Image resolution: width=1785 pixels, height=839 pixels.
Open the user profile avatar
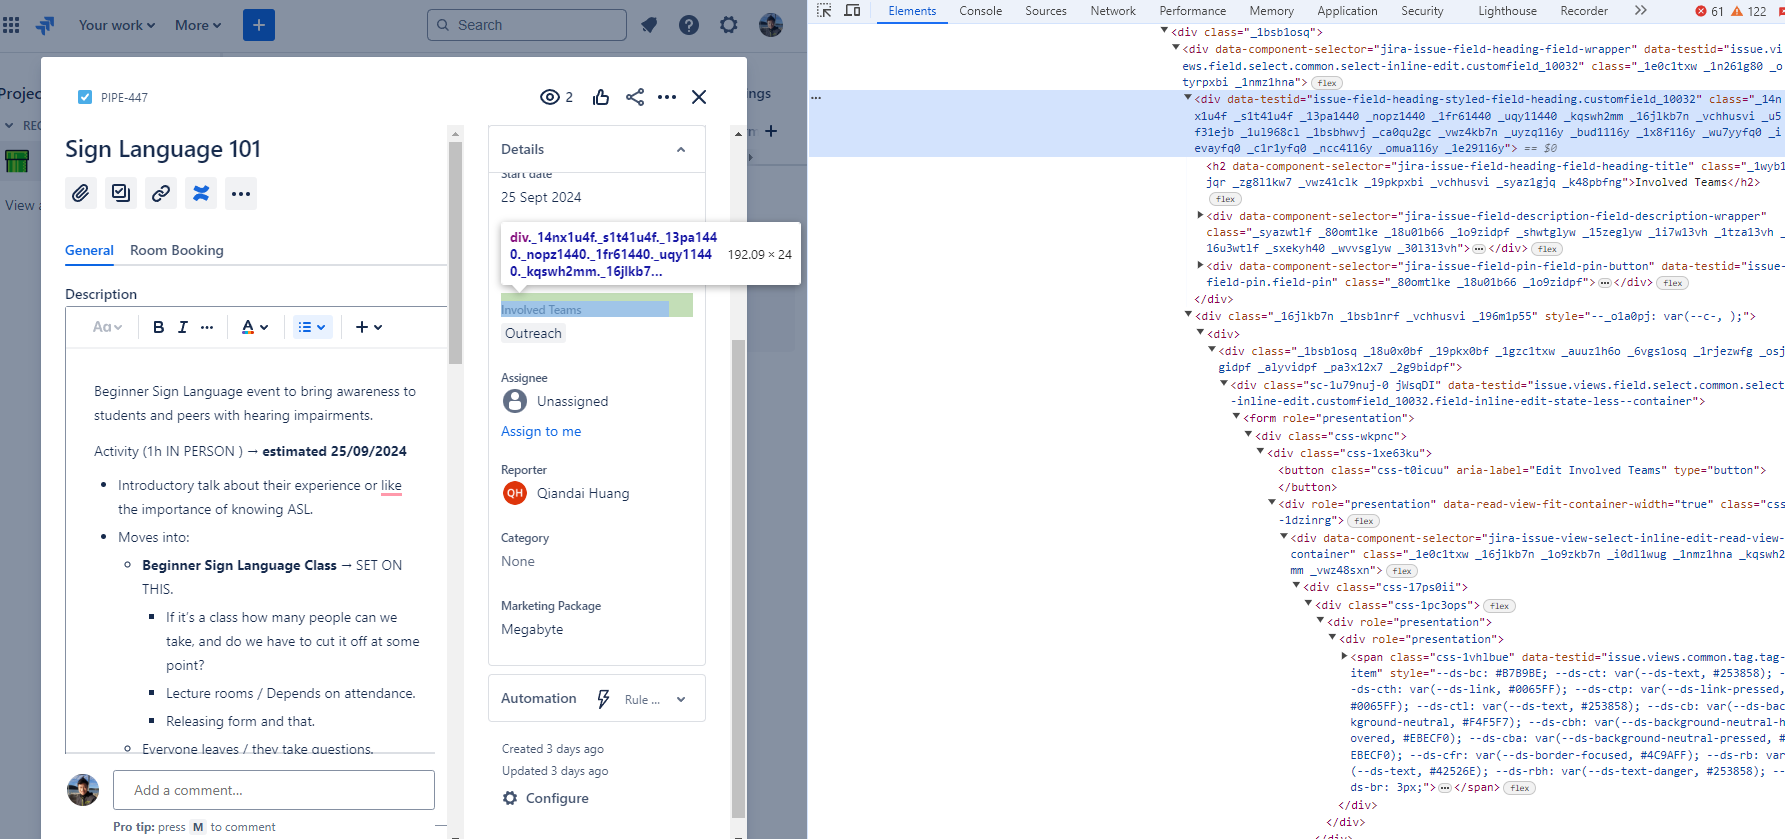[771, 25]
